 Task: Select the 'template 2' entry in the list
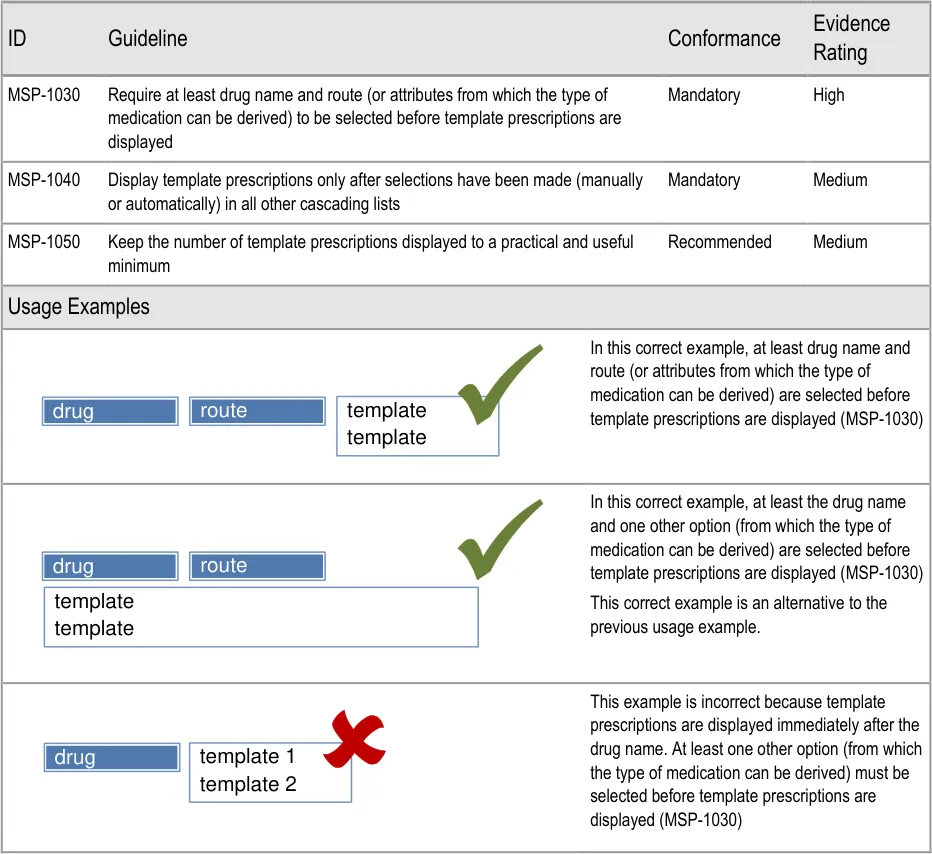click(248, 784)
